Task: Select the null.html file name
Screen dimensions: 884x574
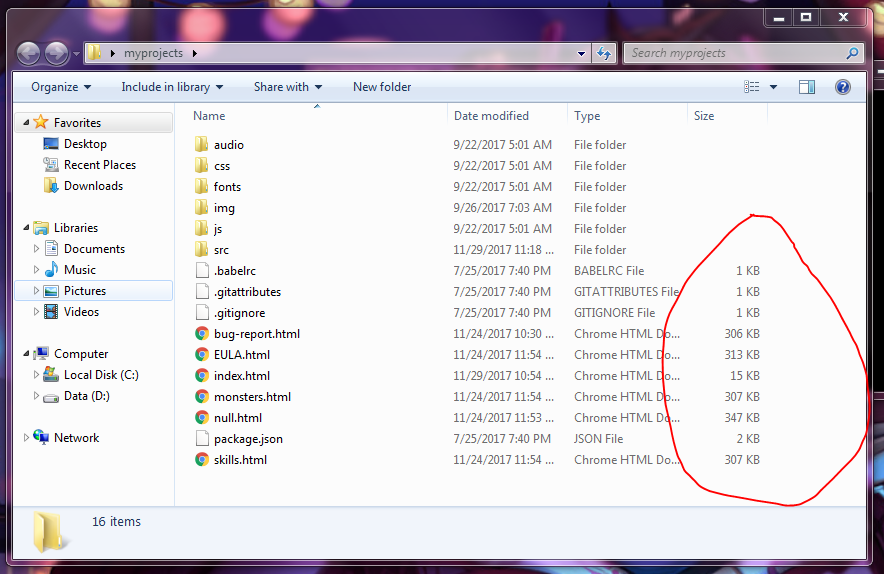Action: pos(238,418)
